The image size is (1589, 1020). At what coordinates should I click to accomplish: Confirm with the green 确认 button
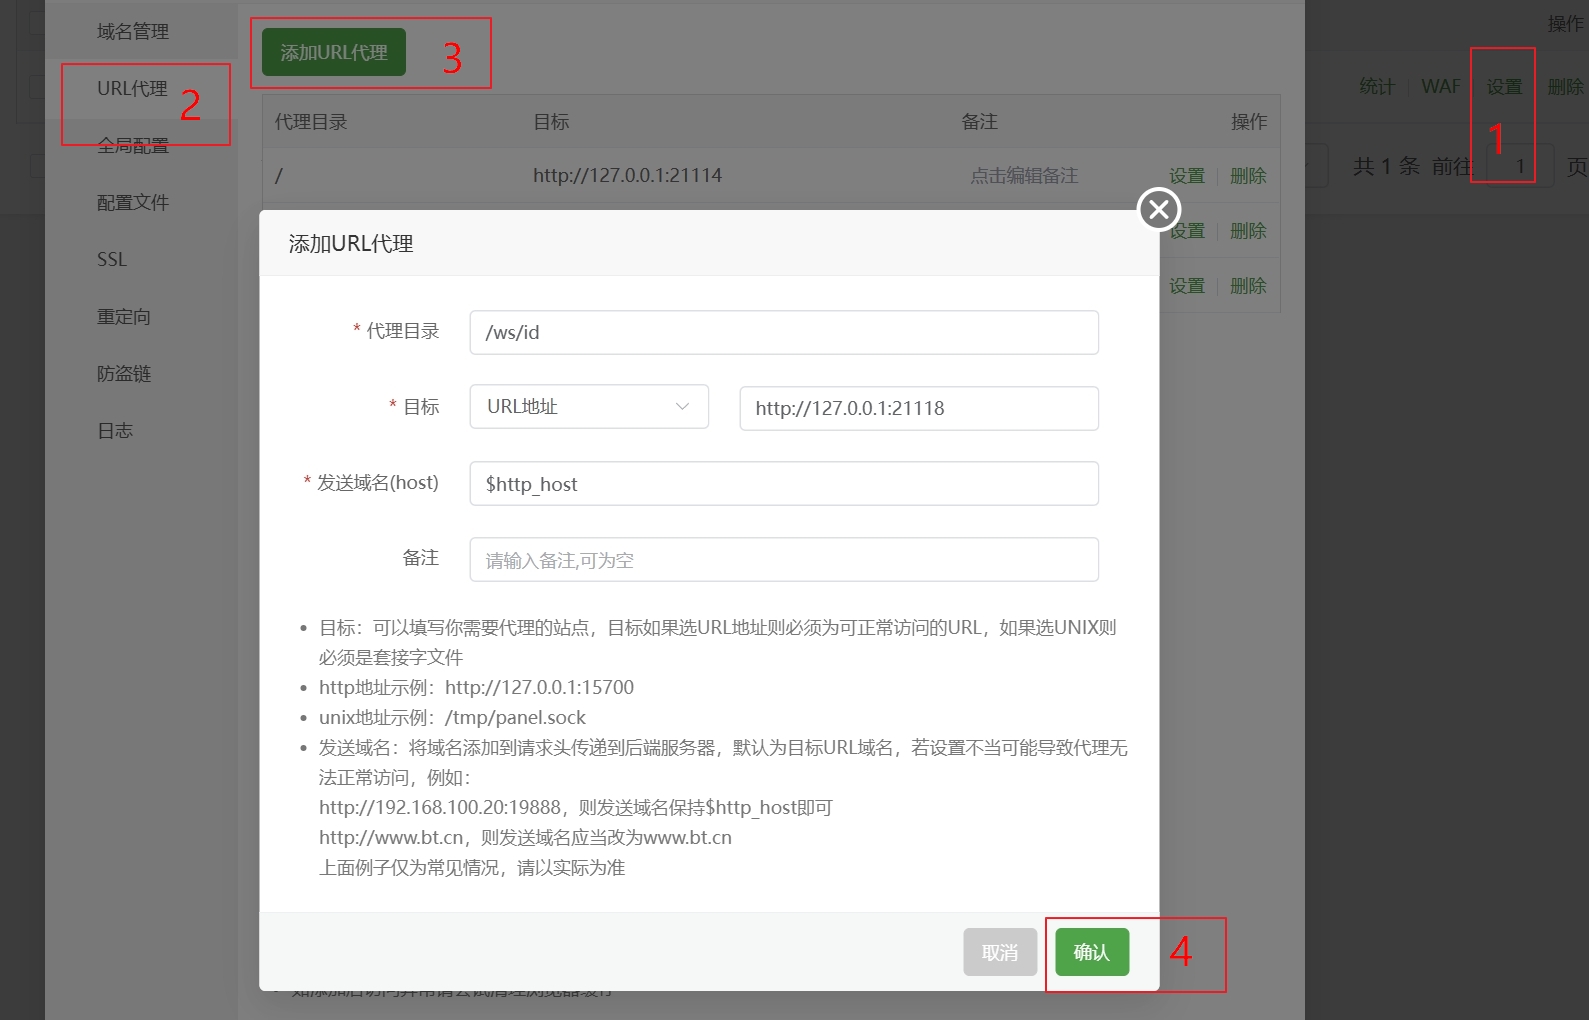(x=1092, y=952)
